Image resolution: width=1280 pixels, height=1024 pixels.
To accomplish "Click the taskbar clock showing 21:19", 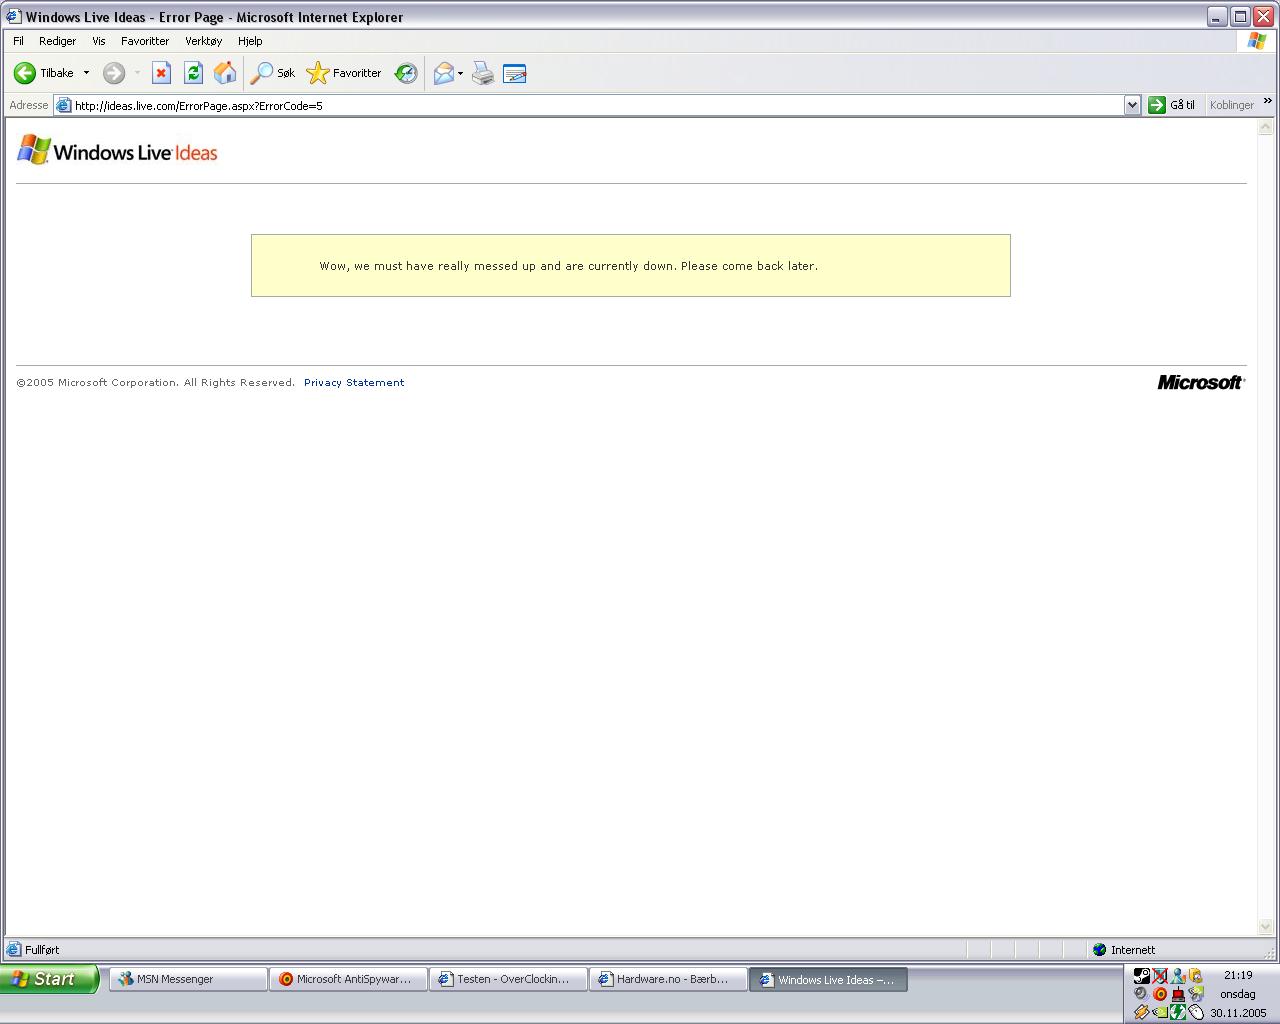I will [x=1238, y=975].
